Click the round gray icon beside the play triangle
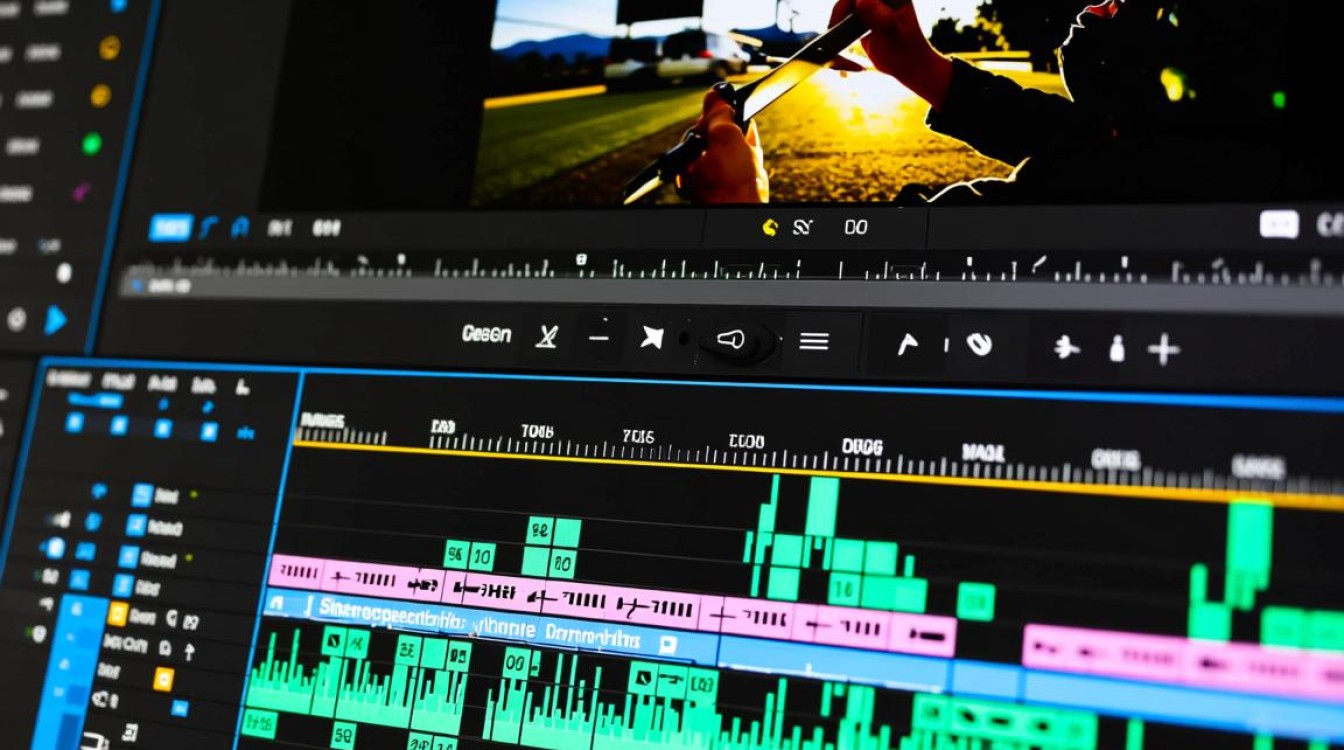 16,319
